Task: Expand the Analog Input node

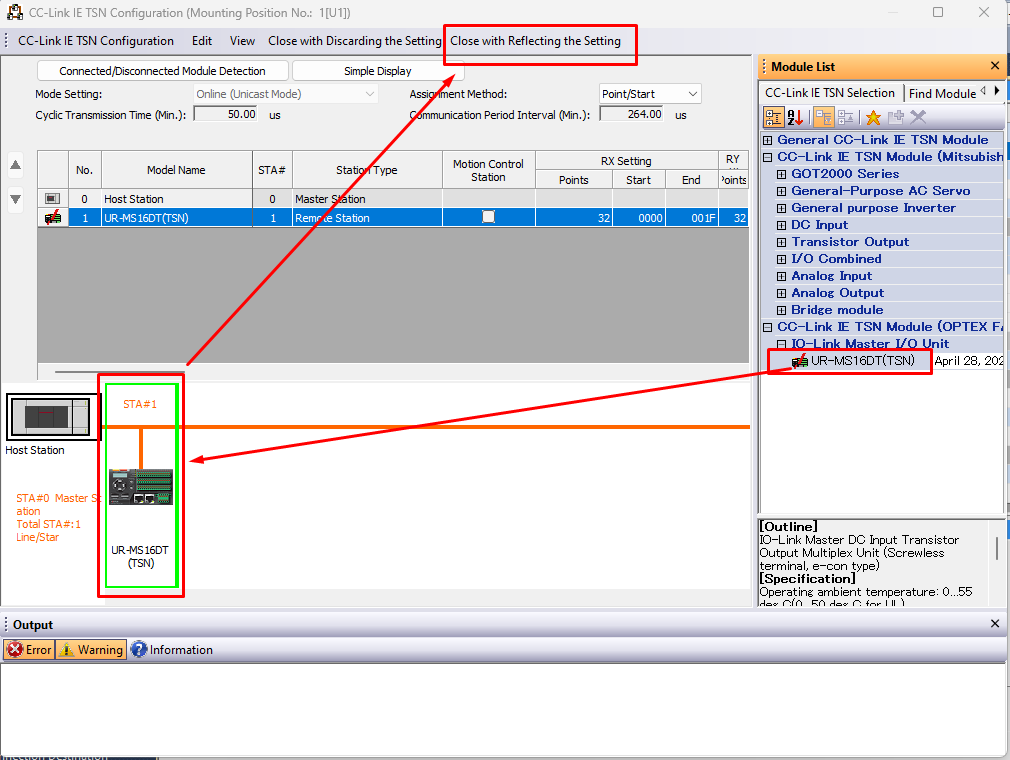Action: [x=781, y=276]
